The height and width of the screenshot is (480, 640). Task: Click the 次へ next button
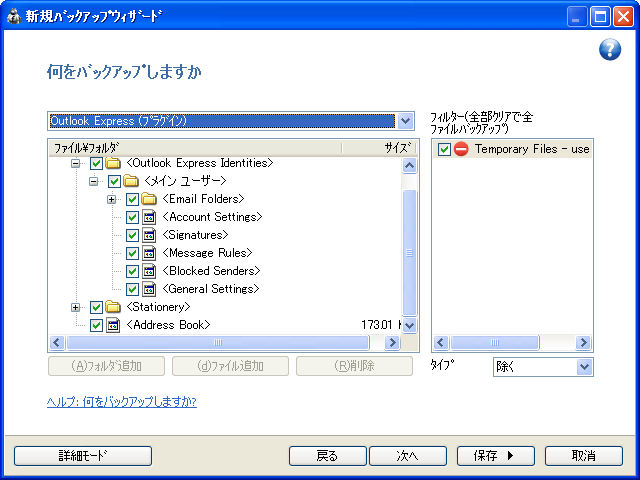(407, 456)
